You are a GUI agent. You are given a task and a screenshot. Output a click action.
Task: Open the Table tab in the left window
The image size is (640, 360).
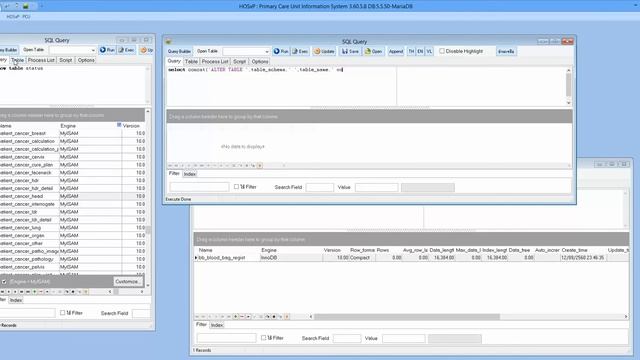coord(17,60)
